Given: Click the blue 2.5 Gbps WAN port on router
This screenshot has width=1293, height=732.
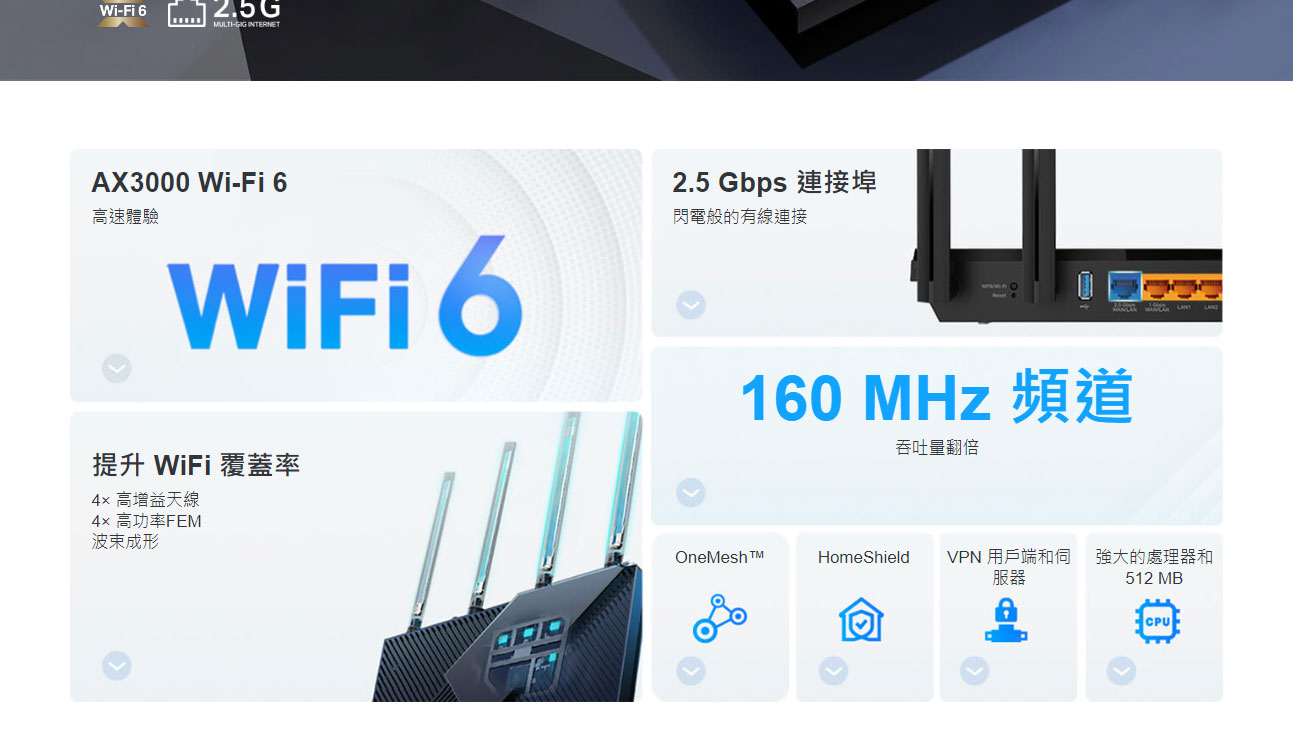Looking at the screenshot, I should [1125, 289].
